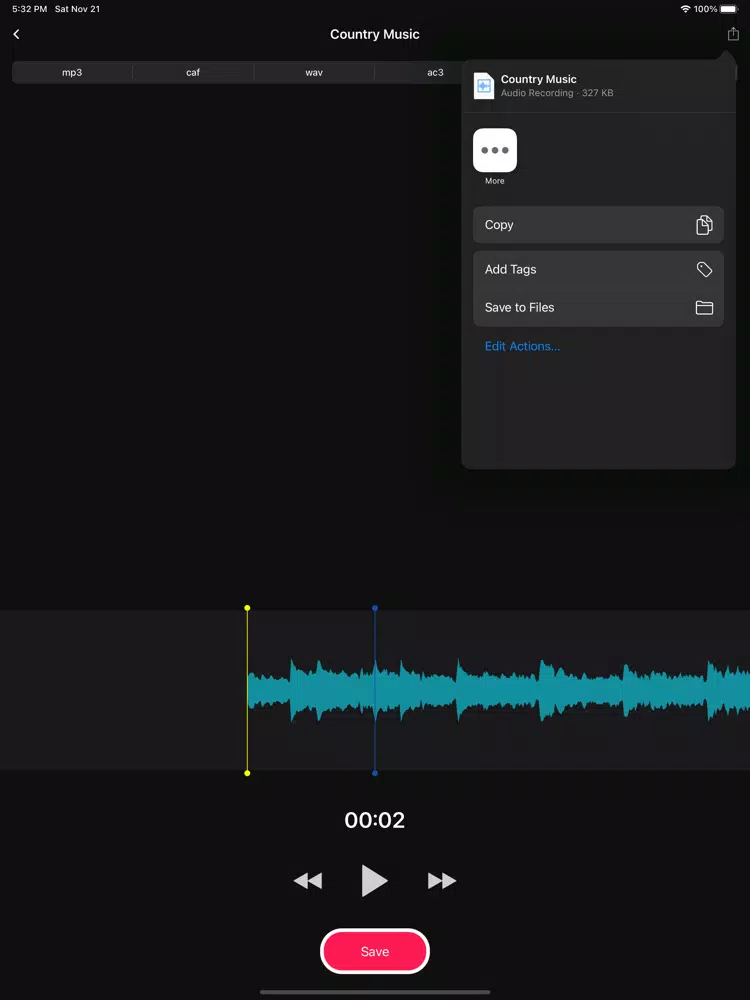Rewind the audio track
The image size is (750, 1000).
coord(307,881)
